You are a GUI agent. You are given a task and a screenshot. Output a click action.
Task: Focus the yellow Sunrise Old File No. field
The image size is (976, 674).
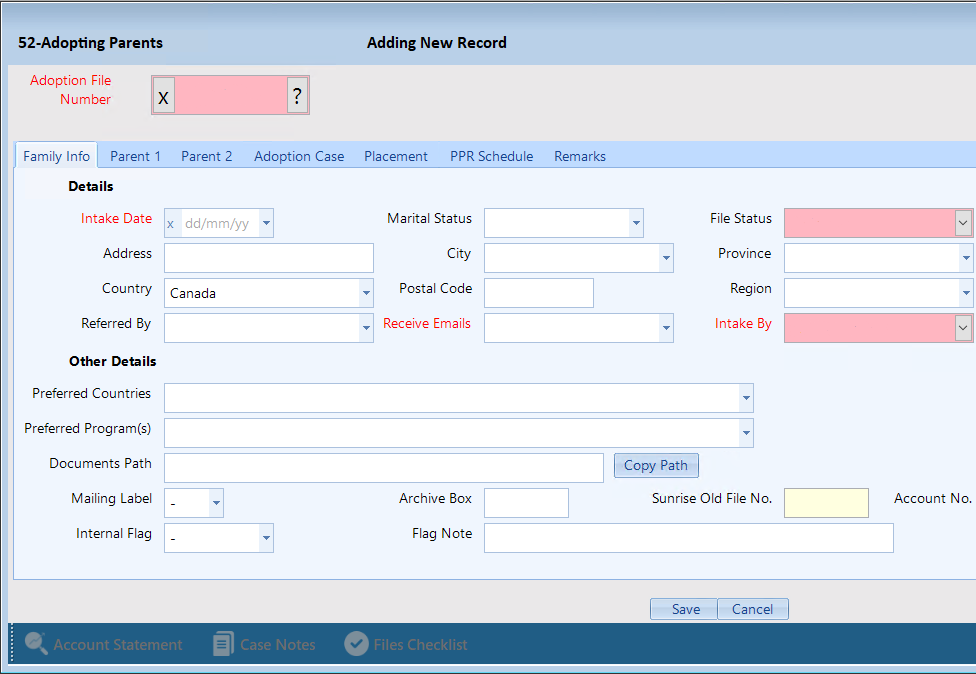coord(825,503)
